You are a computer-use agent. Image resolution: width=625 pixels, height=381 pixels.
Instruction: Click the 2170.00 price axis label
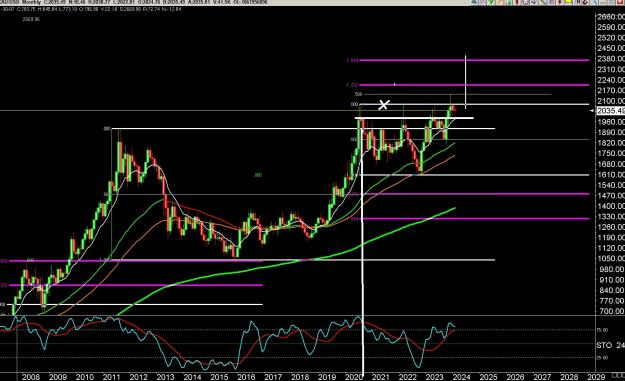point(611,90)
